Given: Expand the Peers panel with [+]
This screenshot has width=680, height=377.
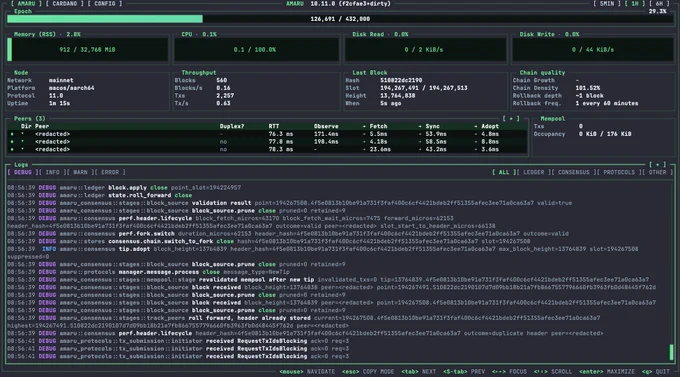Looking at the screenshot, I should pos(511,118).
